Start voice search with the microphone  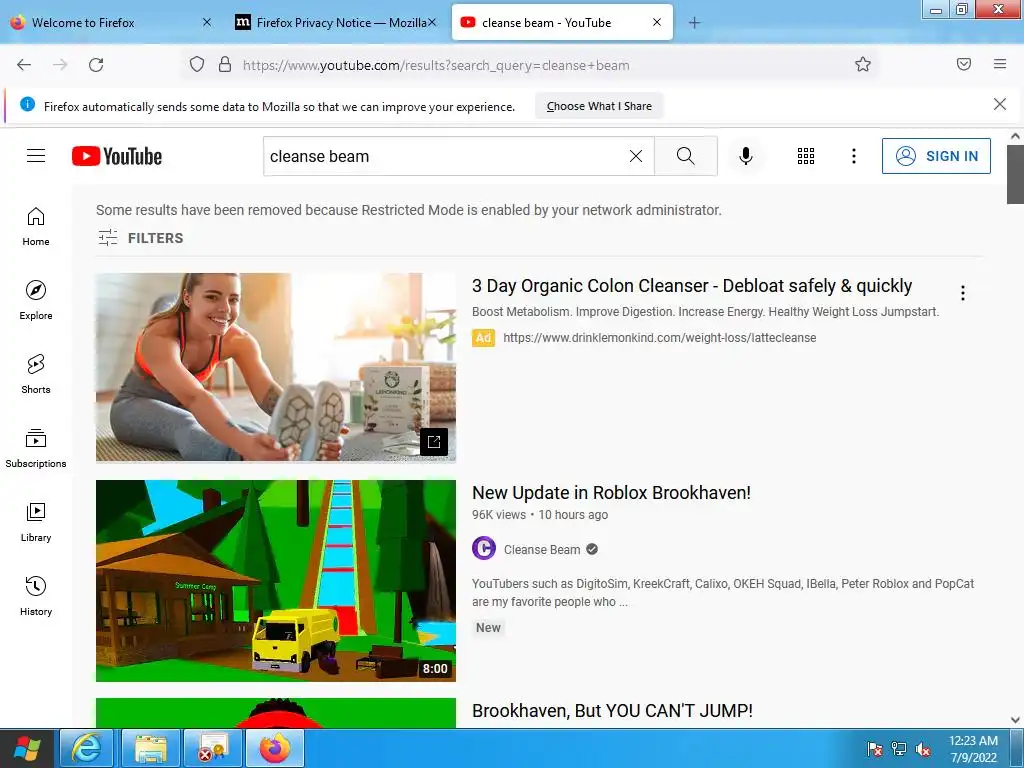click(746, 156)
